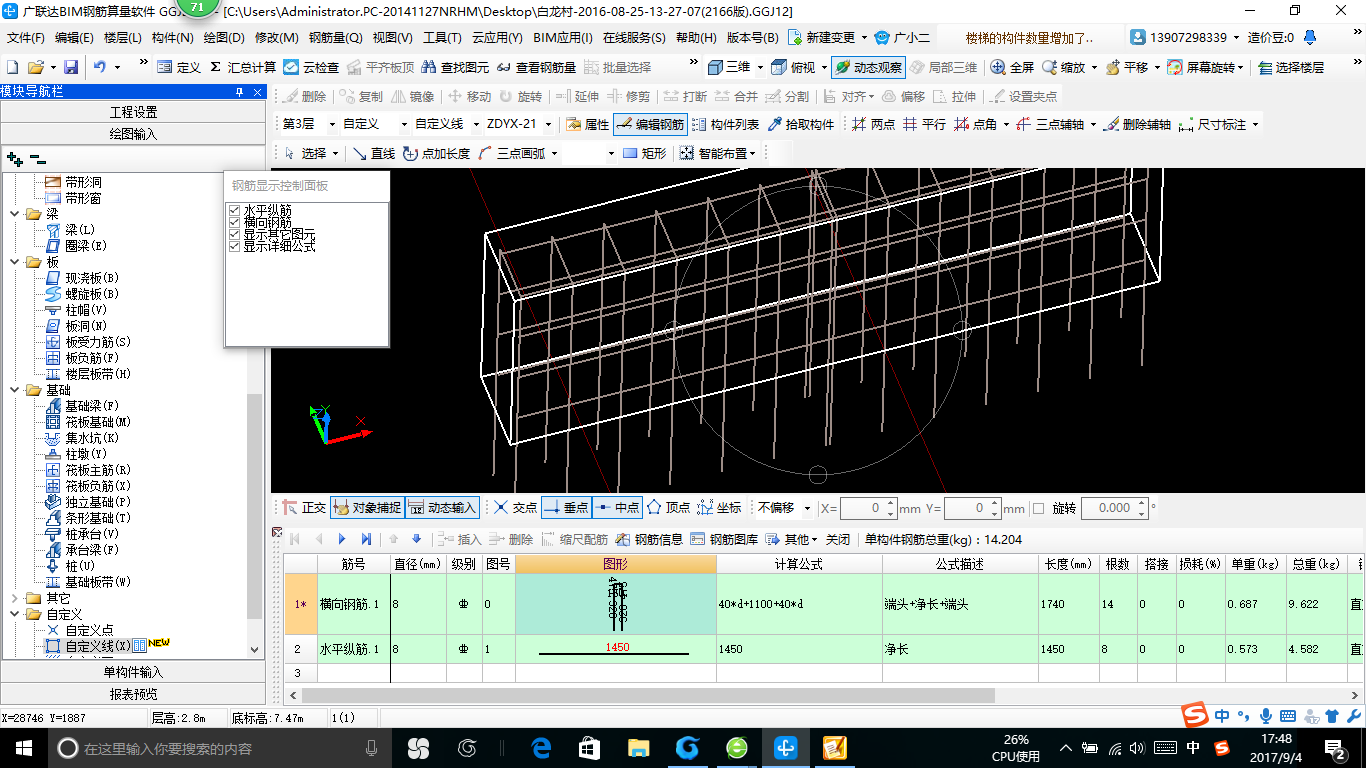Toggle 编辑钢筋 edit rebar button
The width and height of the screenshot is (1366, 768).
(650, 124)
